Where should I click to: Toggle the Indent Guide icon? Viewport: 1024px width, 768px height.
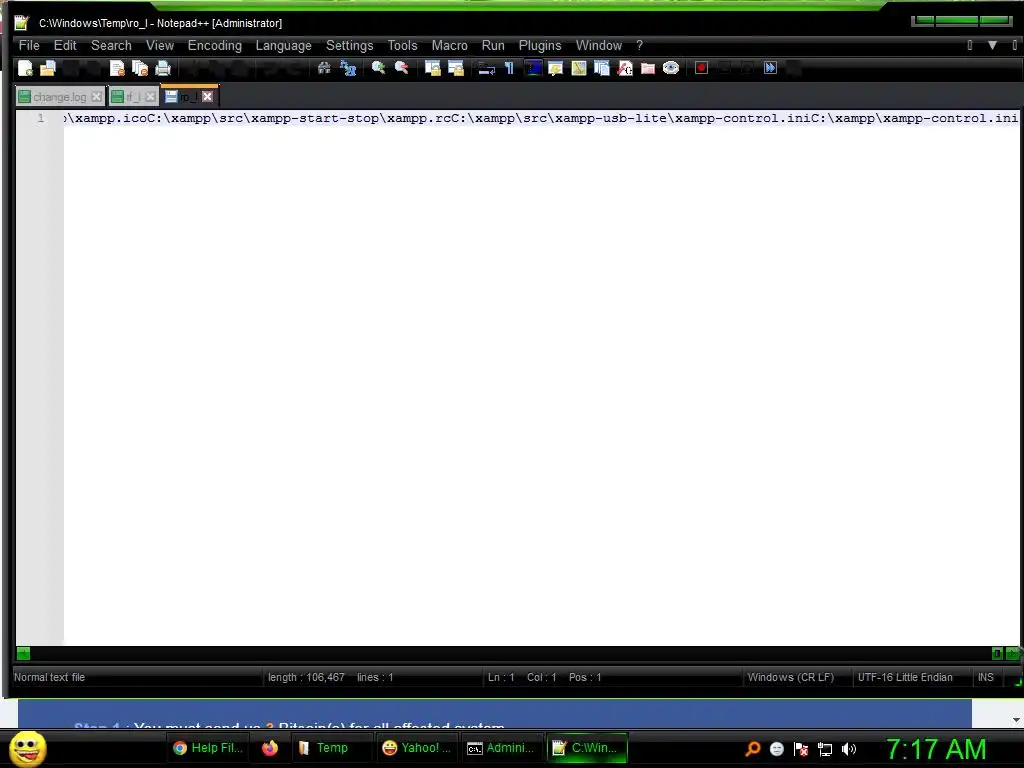point(533,68)
